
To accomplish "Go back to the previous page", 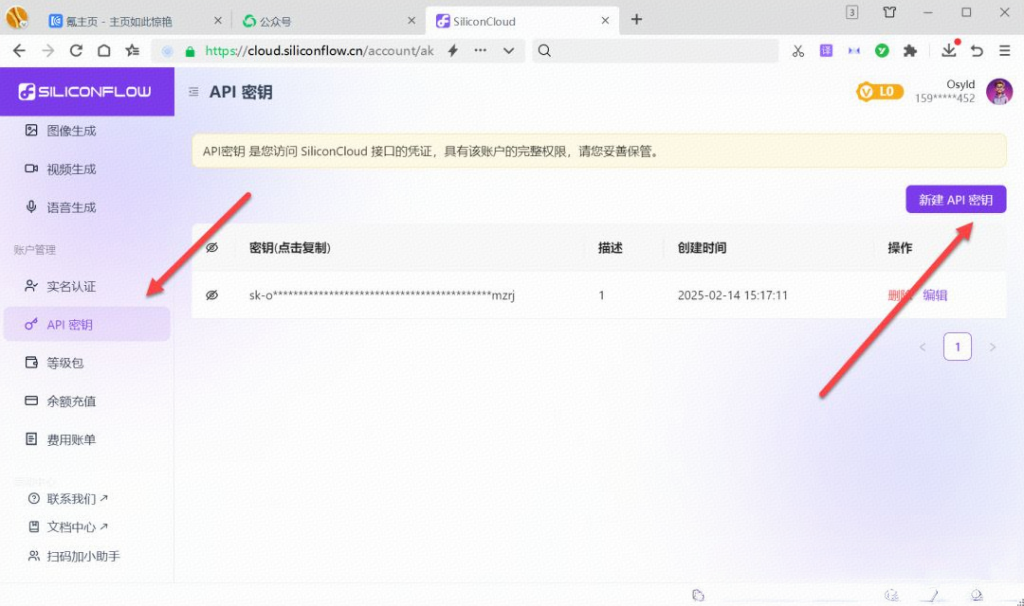I will coord(19,51).
